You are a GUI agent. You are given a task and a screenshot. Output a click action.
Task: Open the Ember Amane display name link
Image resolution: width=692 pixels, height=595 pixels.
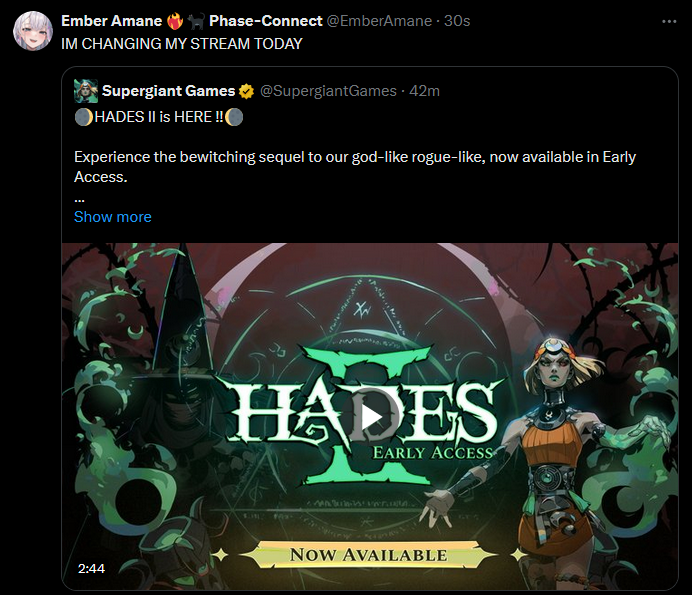click(x=112, y=21)
